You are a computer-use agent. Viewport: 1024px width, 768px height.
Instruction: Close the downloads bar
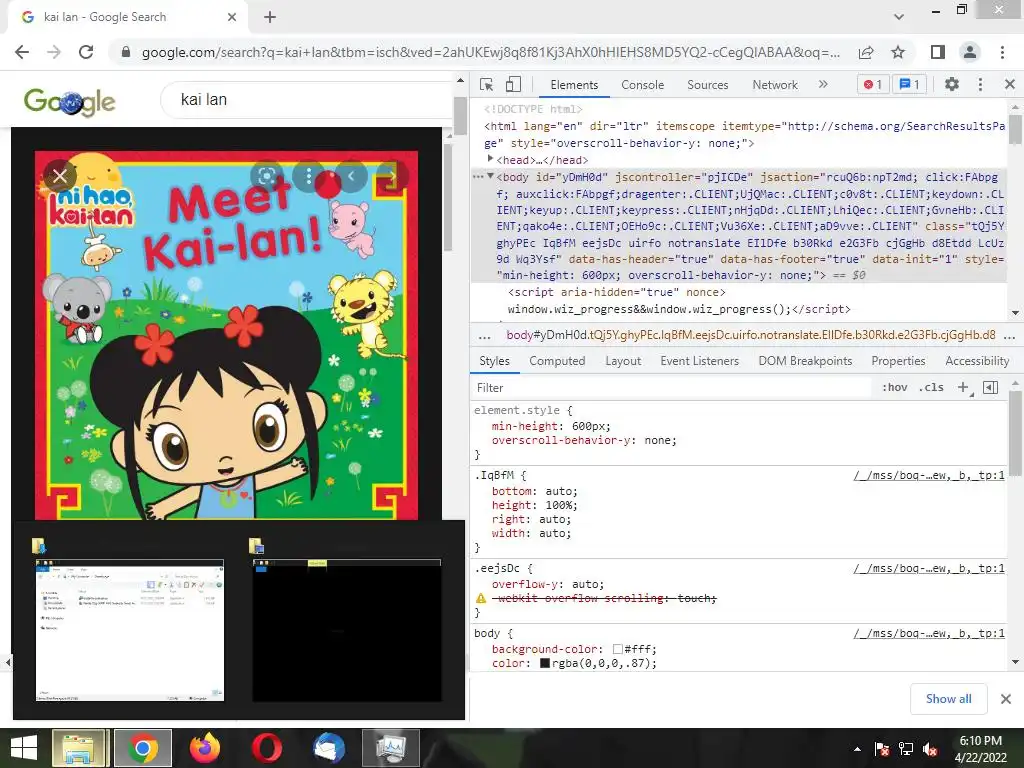[1006, 699]
